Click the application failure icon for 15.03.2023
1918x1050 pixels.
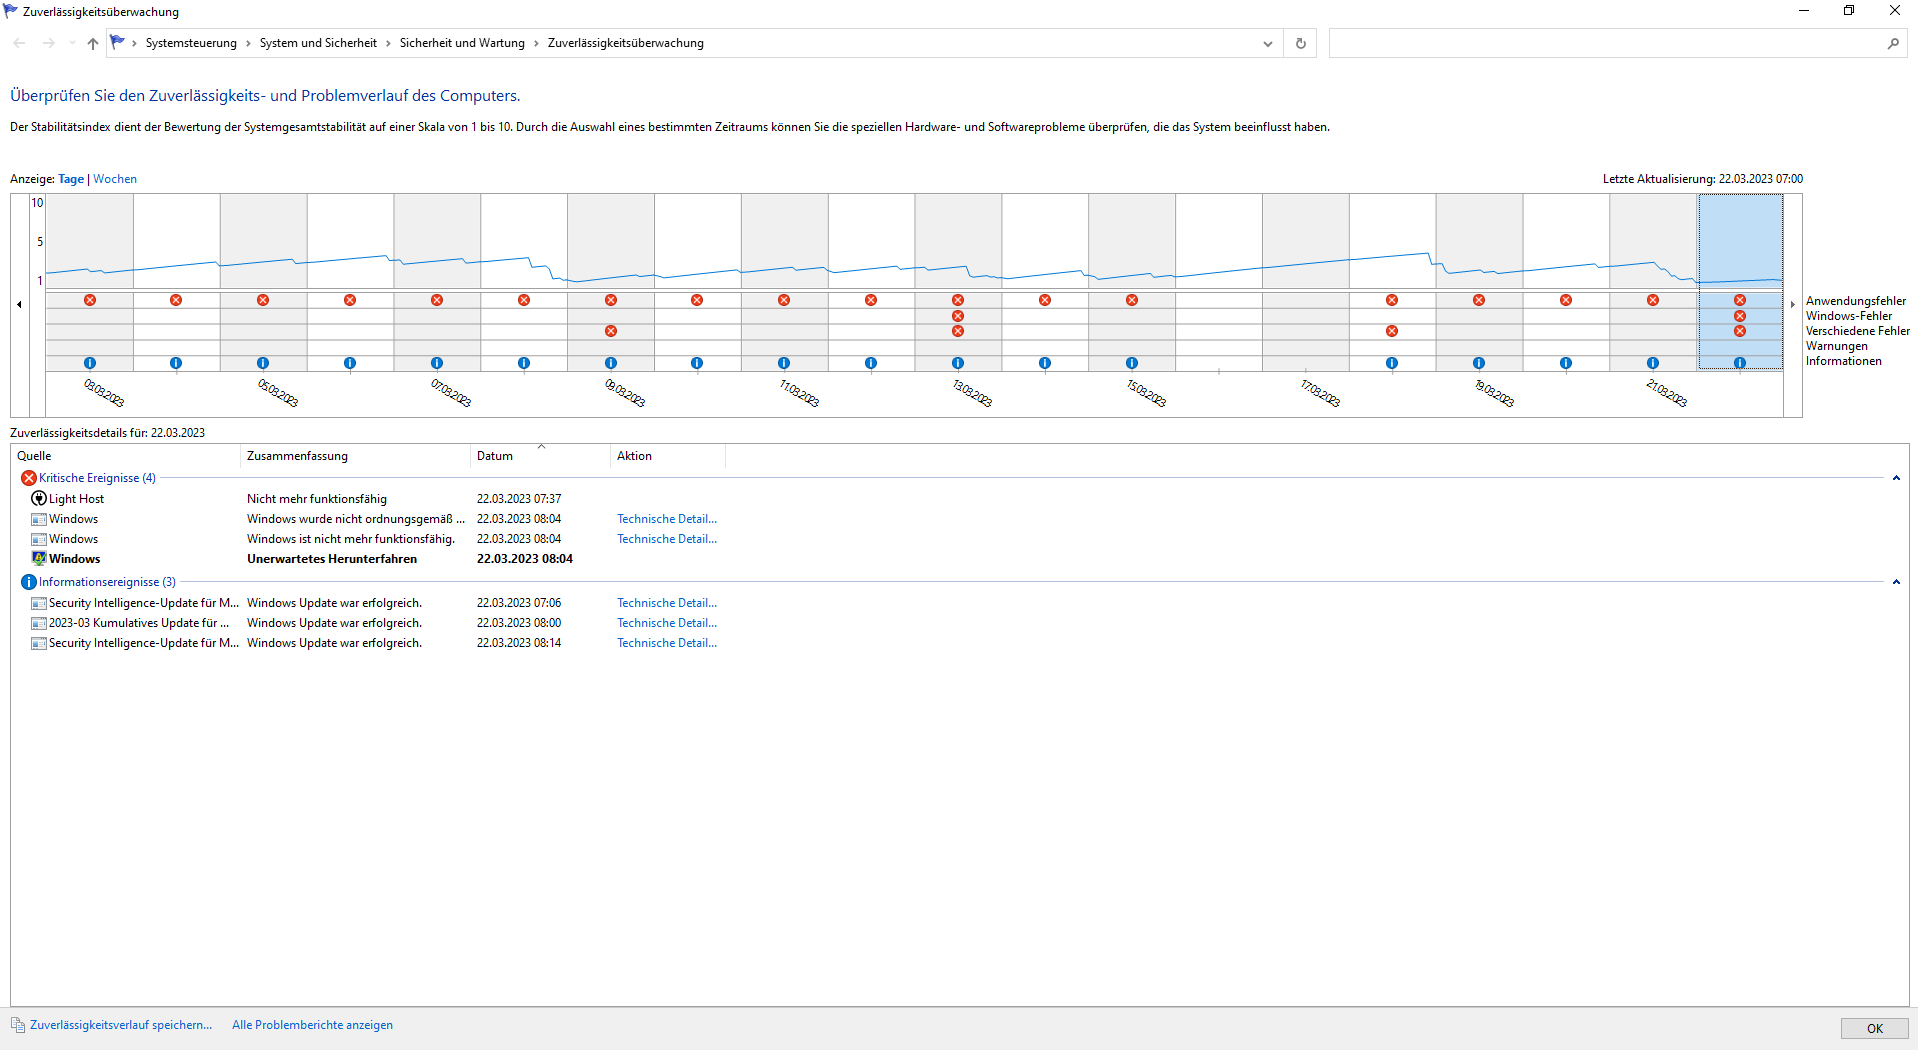point(1132,300)
